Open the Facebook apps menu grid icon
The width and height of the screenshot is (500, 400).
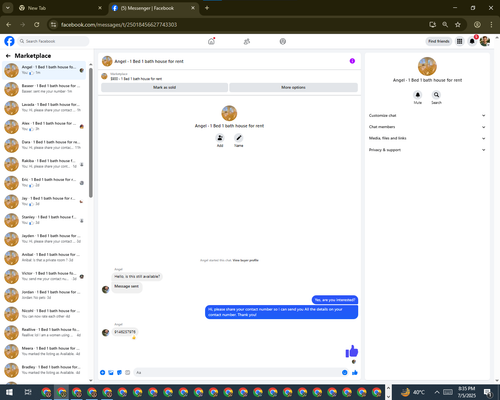point(459,41)
